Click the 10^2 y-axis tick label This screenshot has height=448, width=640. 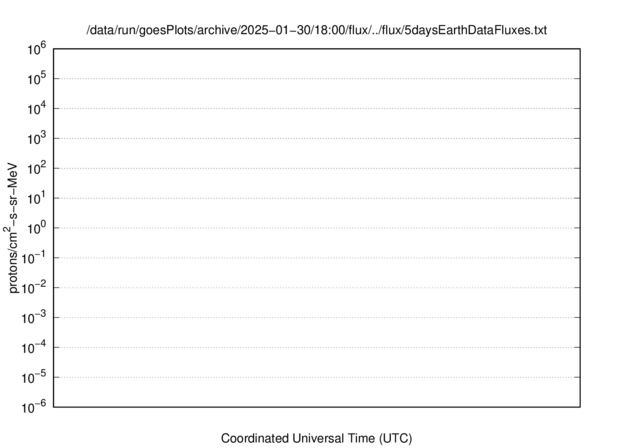[37, 168]
